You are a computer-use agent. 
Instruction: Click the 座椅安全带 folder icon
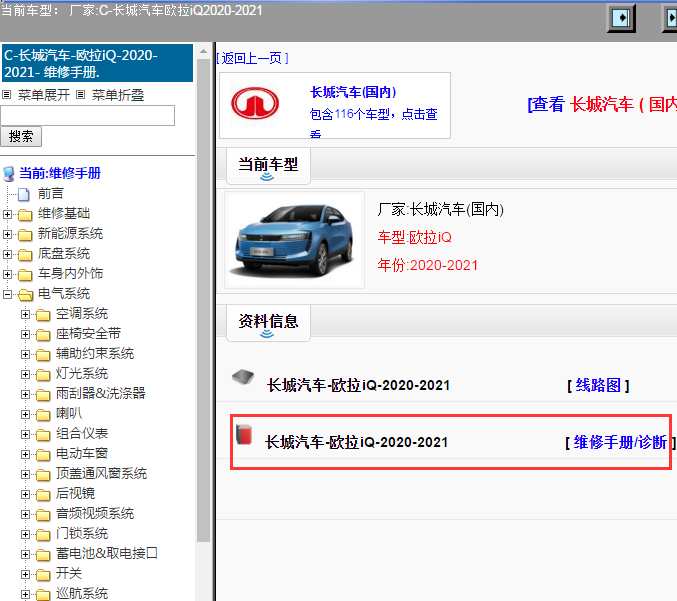(43, 334)
